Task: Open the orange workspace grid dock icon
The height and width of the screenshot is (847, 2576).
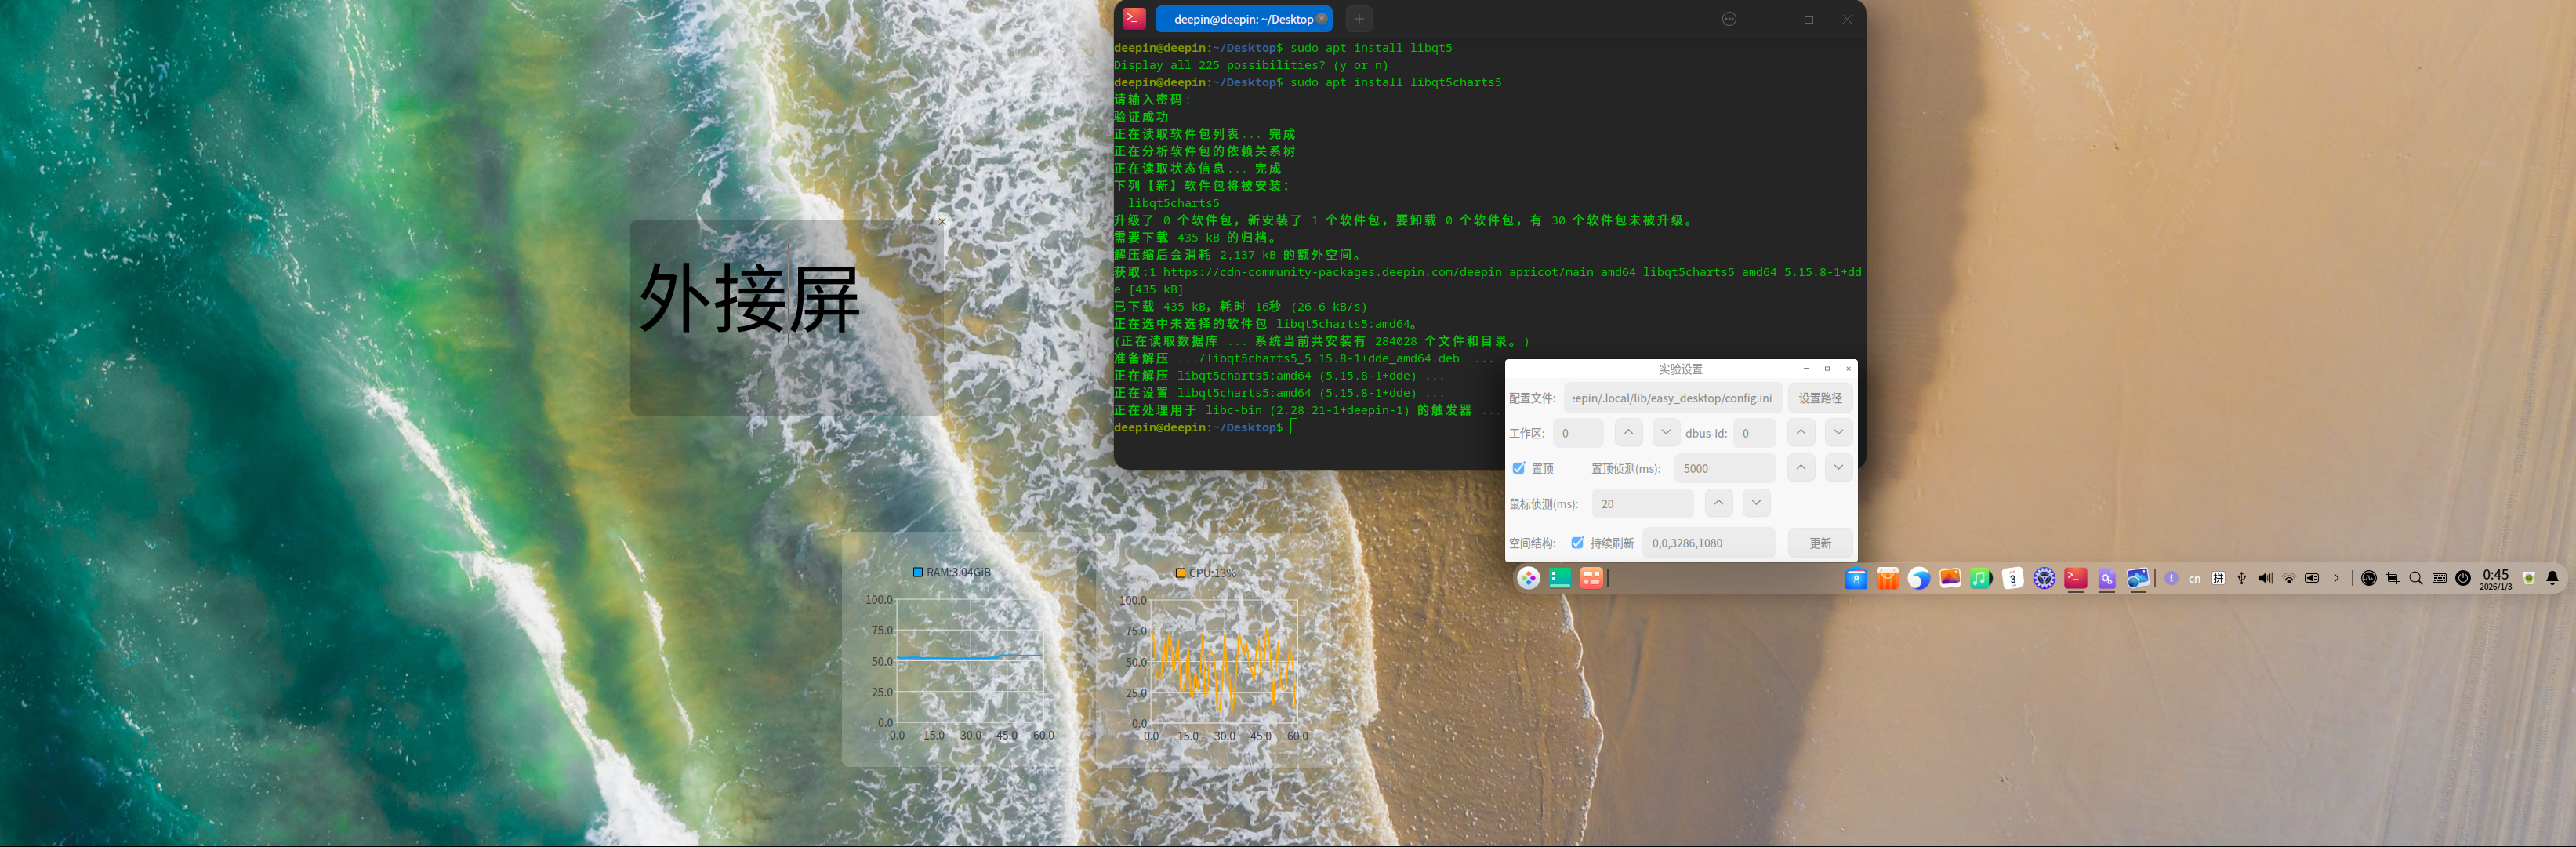Action: coord(1591,578)
